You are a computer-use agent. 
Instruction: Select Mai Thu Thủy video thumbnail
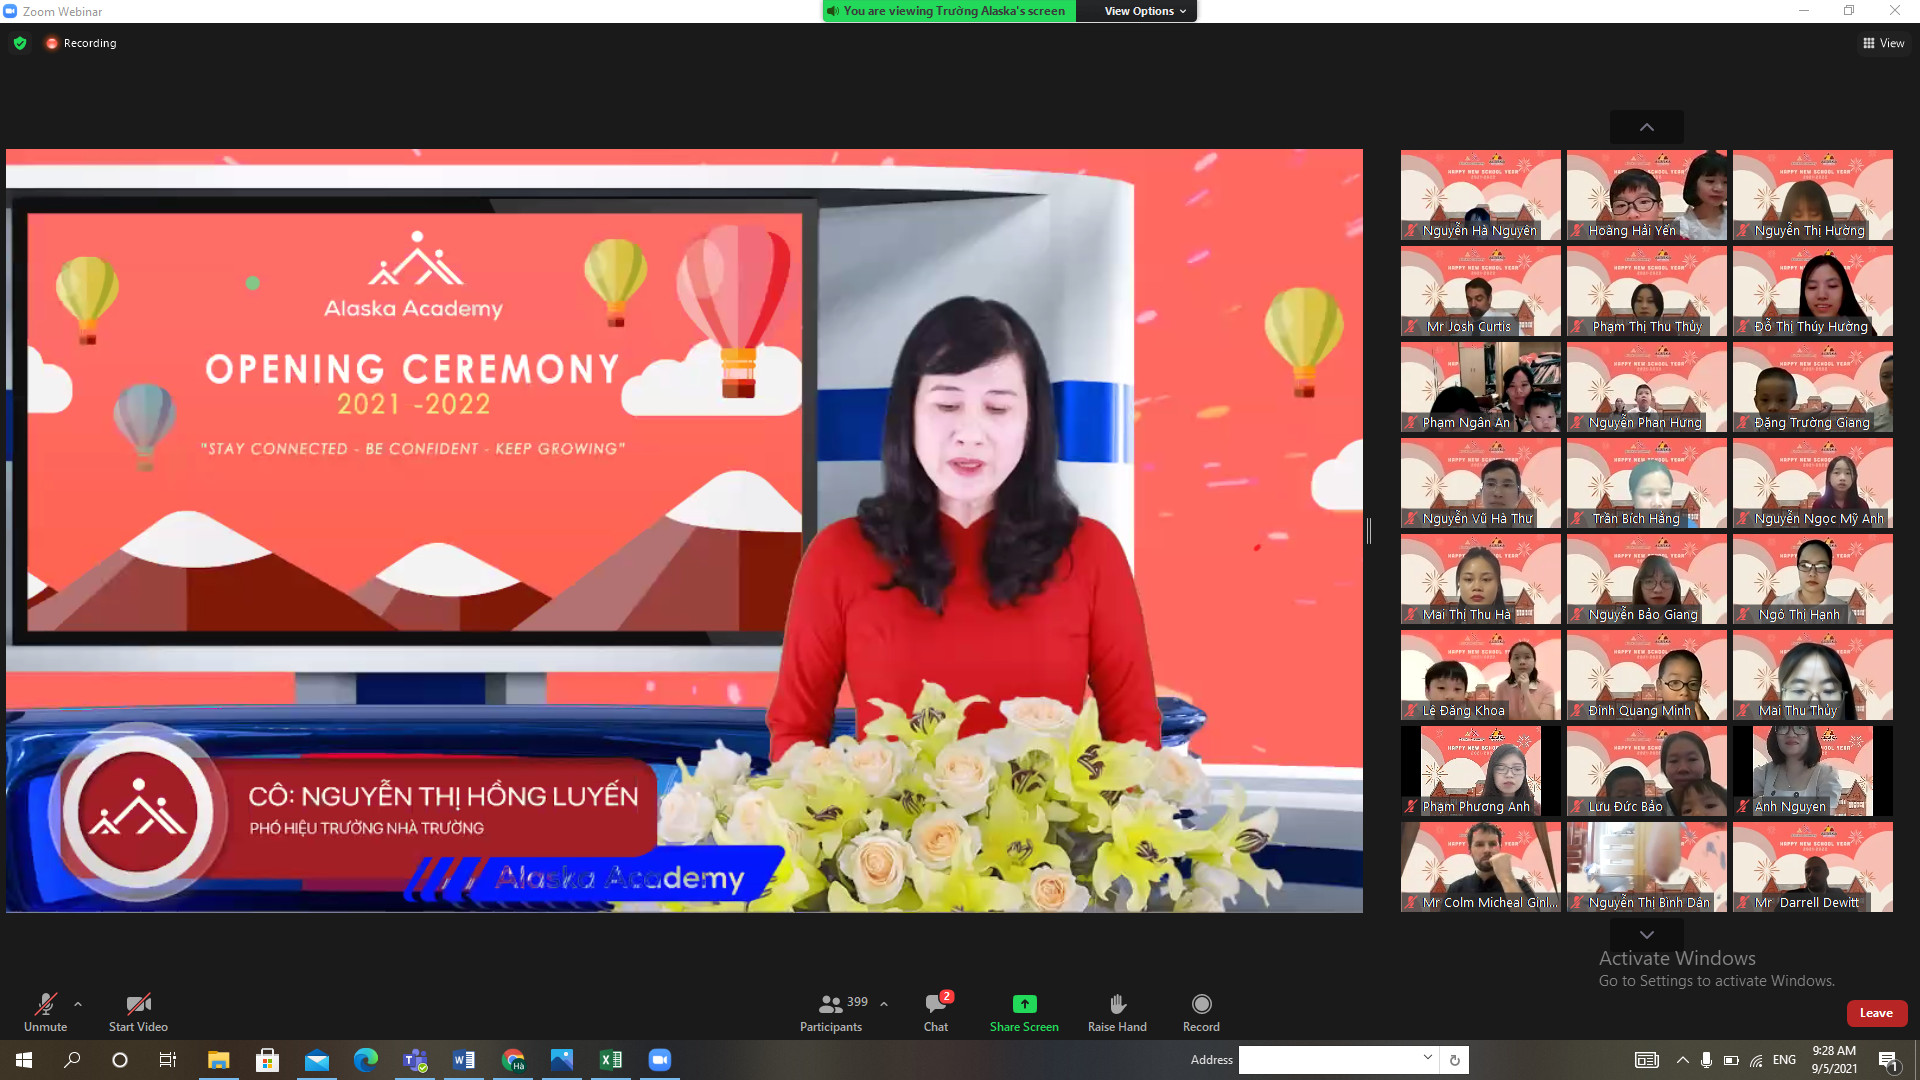[1813, 675]
